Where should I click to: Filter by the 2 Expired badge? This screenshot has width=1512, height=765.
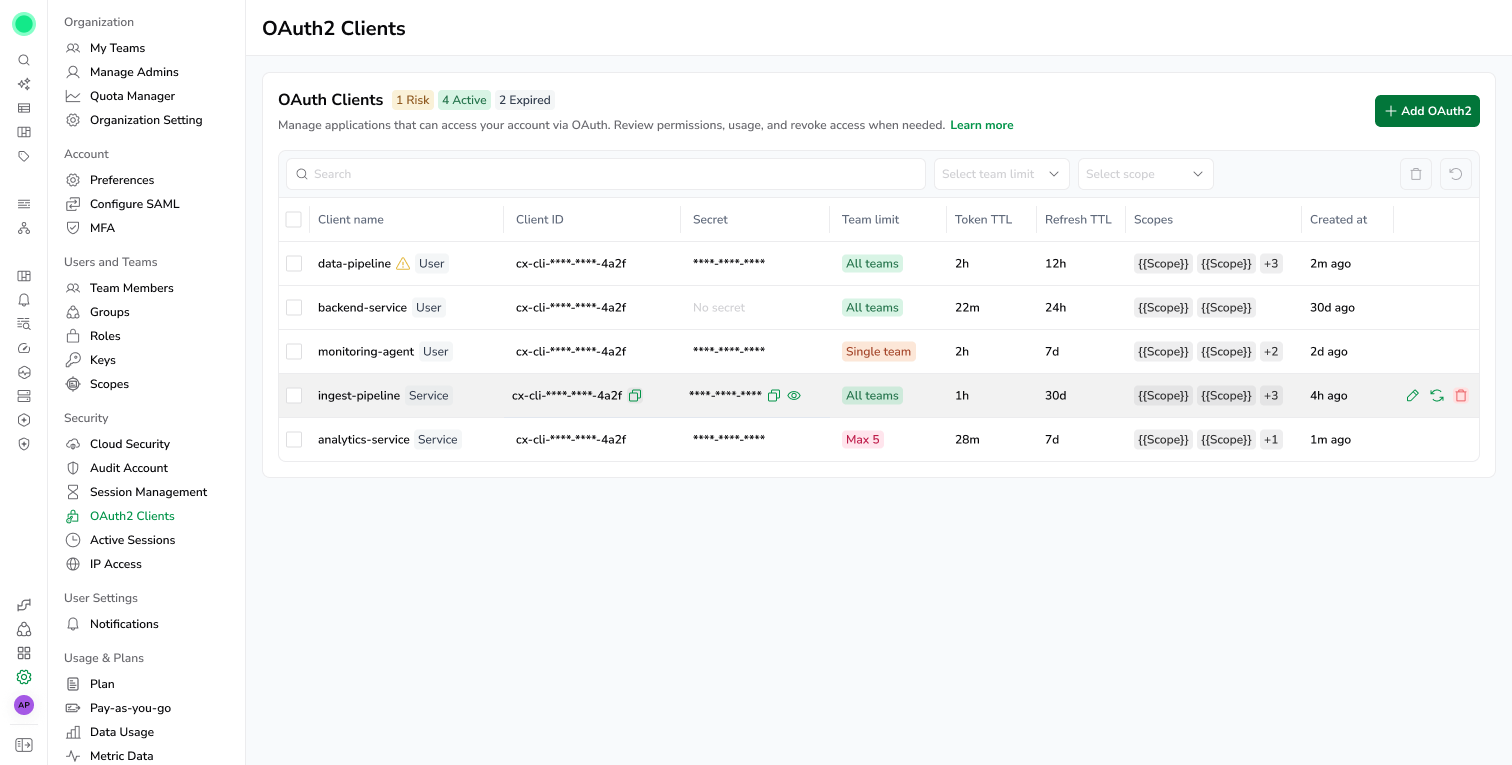(525, 100)
